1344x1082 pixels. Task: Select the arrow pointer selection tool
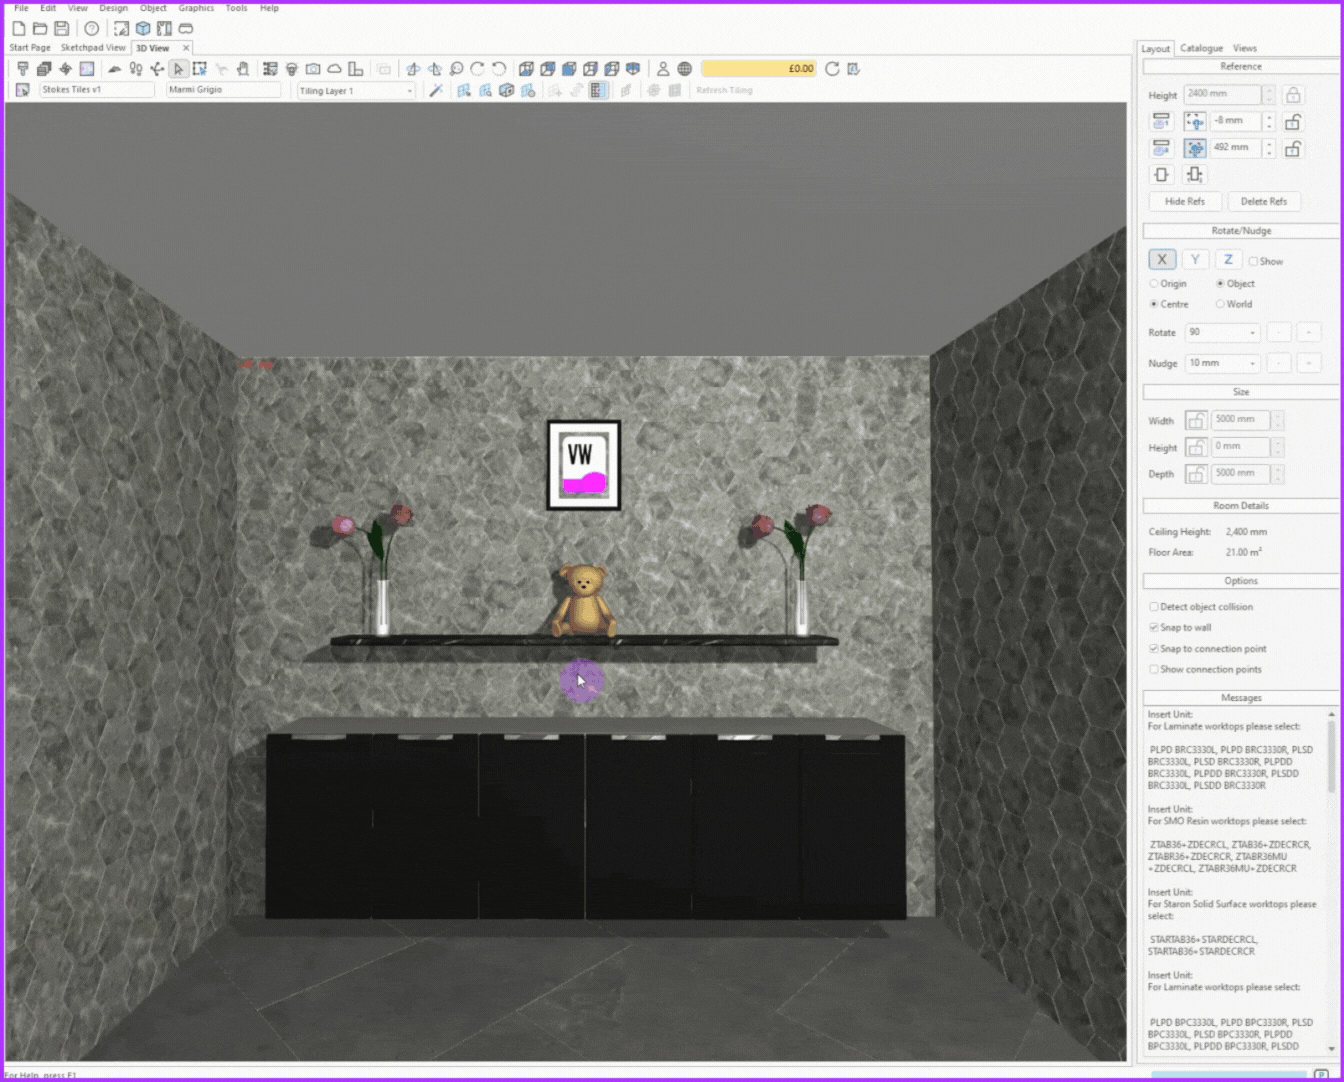tap(178, 69)
